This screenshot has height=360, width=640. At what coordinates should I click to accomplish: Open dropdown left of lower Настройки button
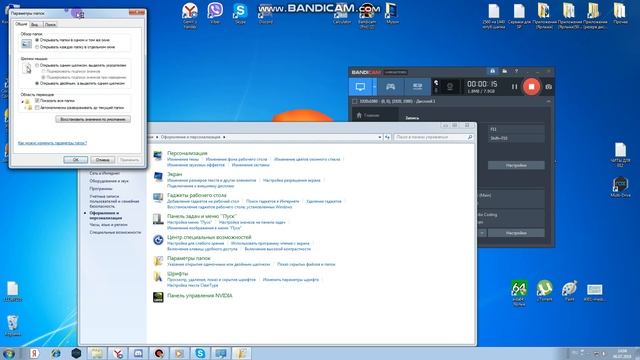coord(482,233)
